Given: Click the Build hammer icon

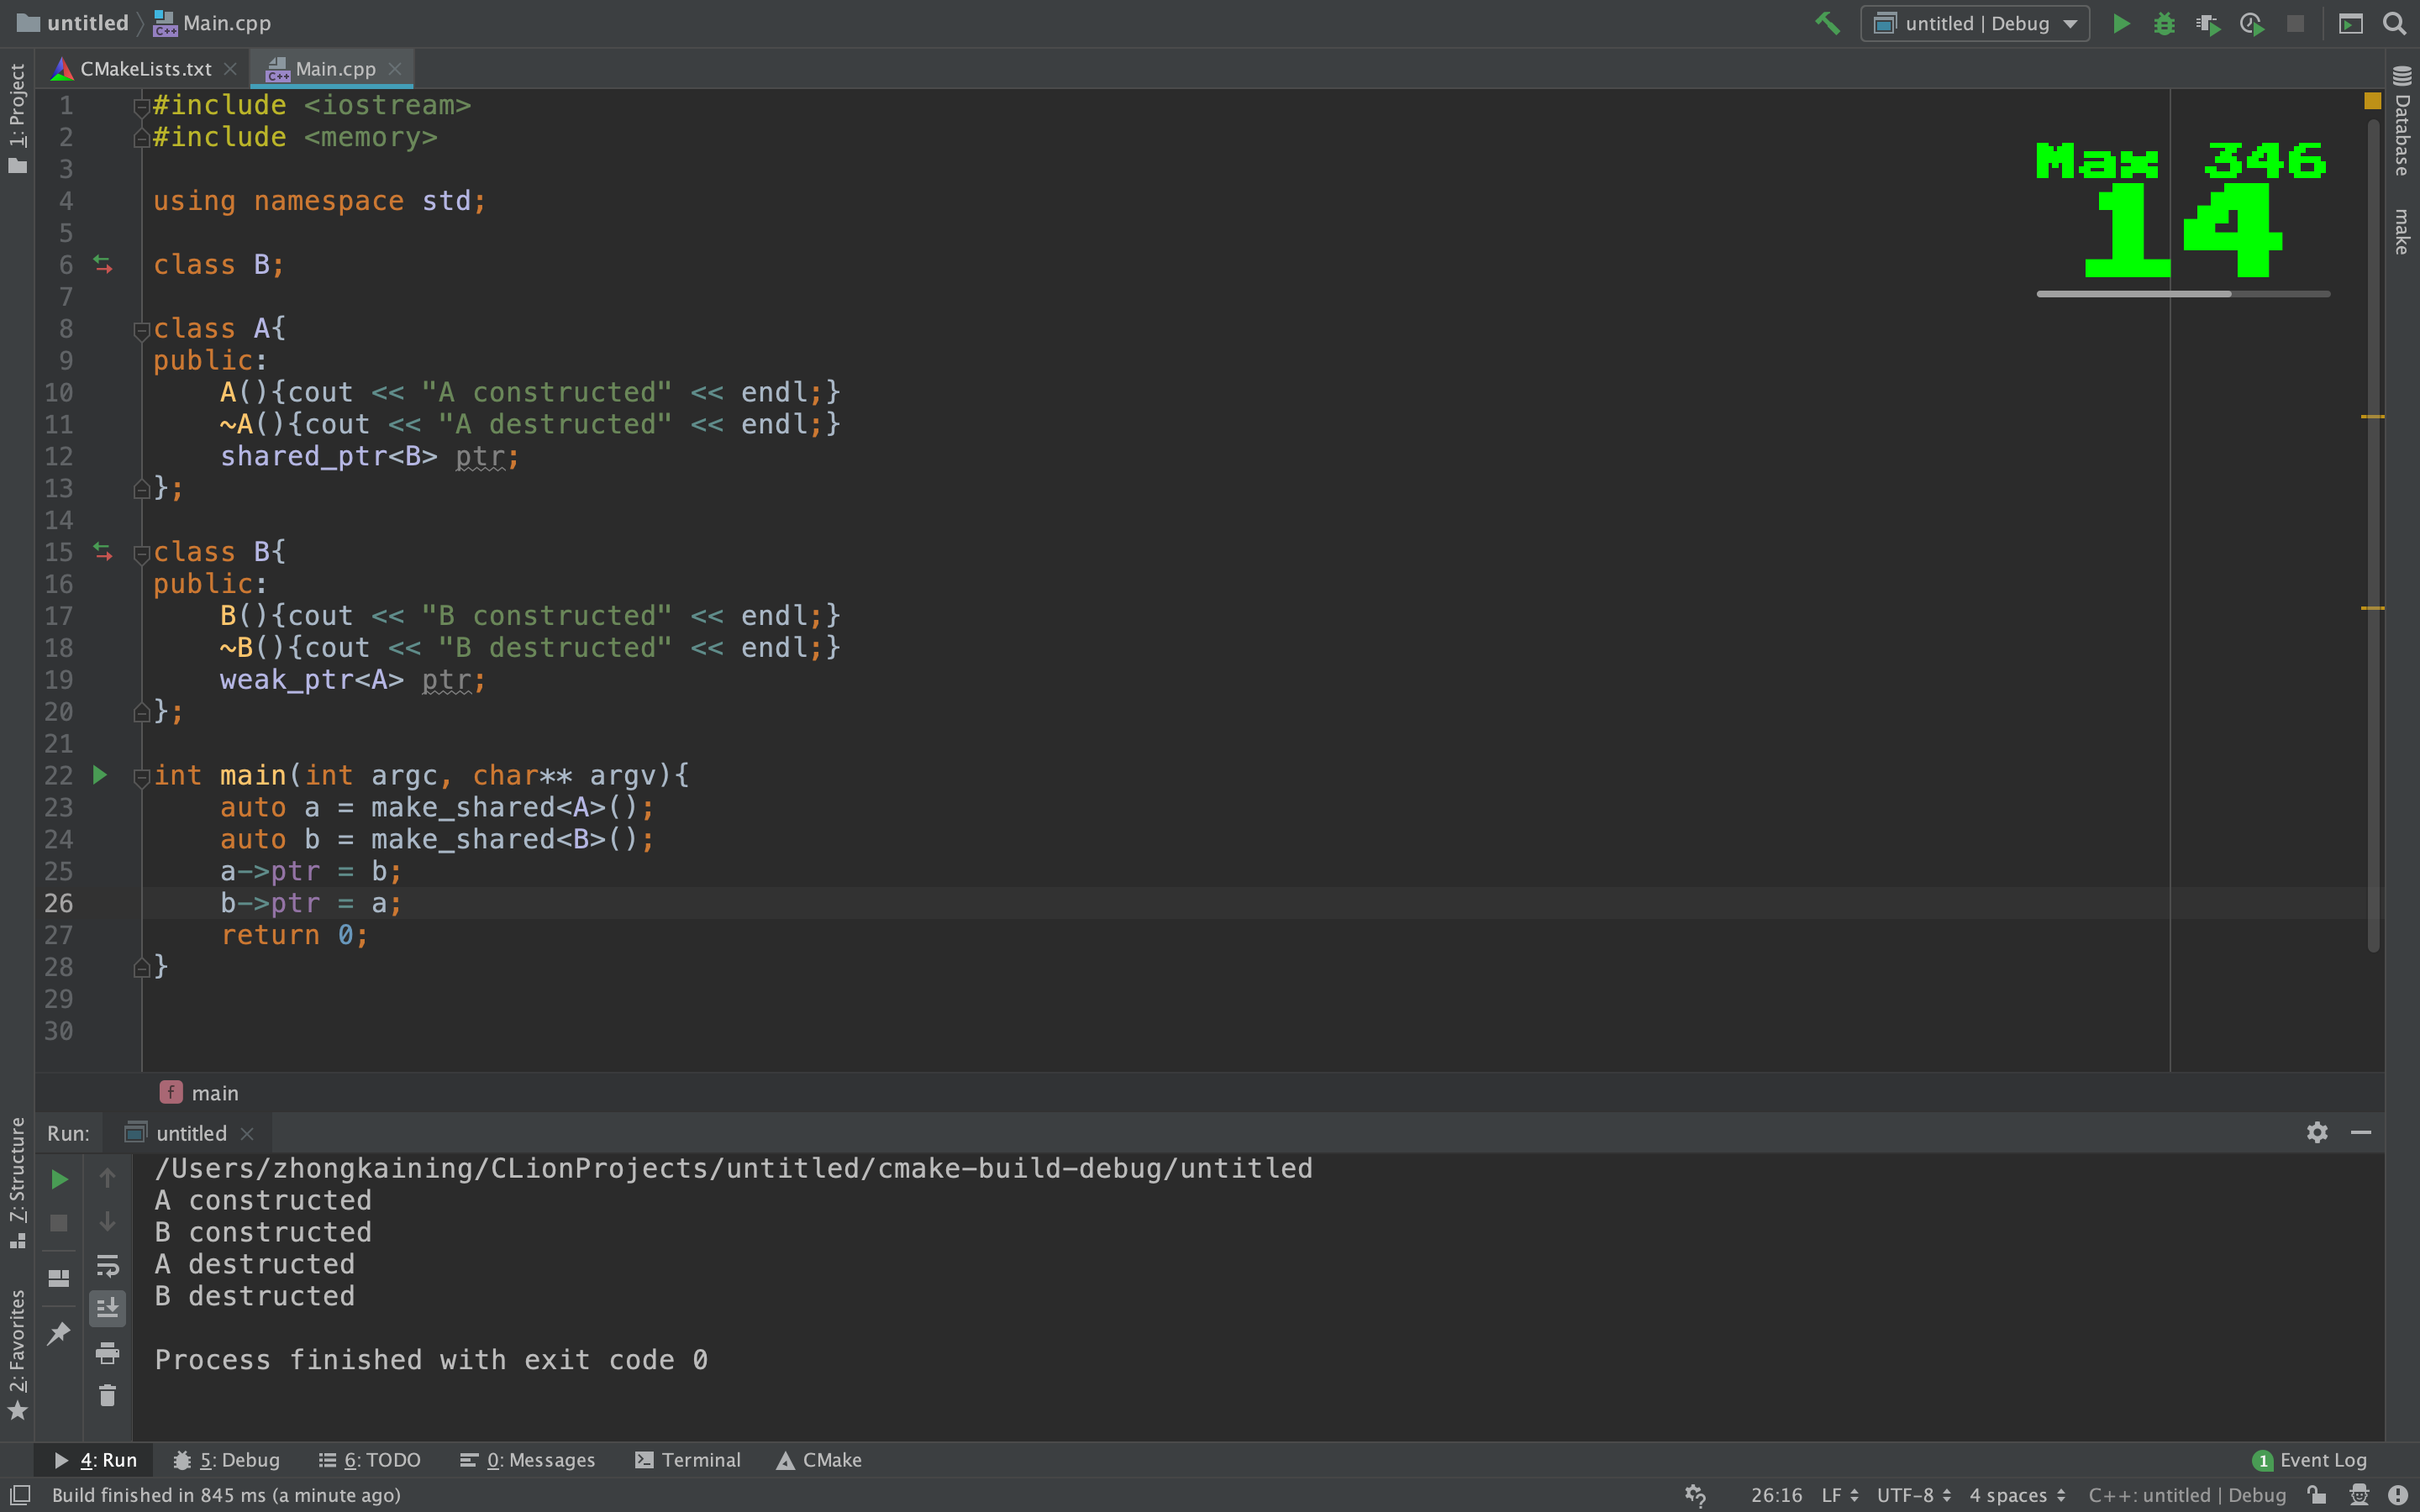Looking at the screenshot, I should (1827, 23).
